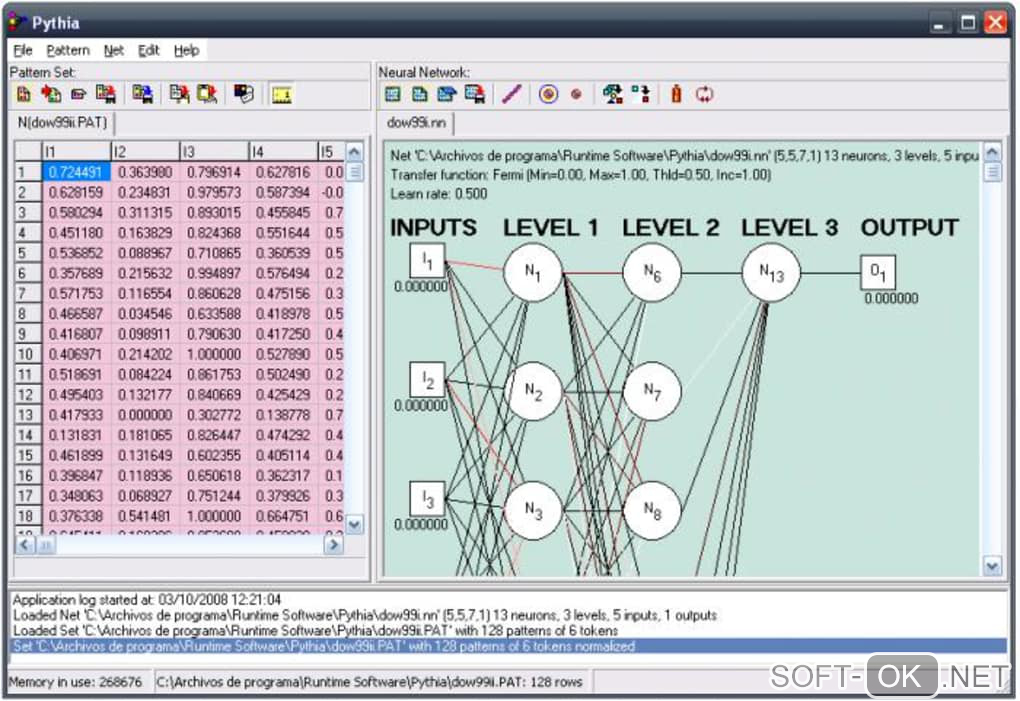
Task: Select neuron N3 in Level 1
Action: 533,510
